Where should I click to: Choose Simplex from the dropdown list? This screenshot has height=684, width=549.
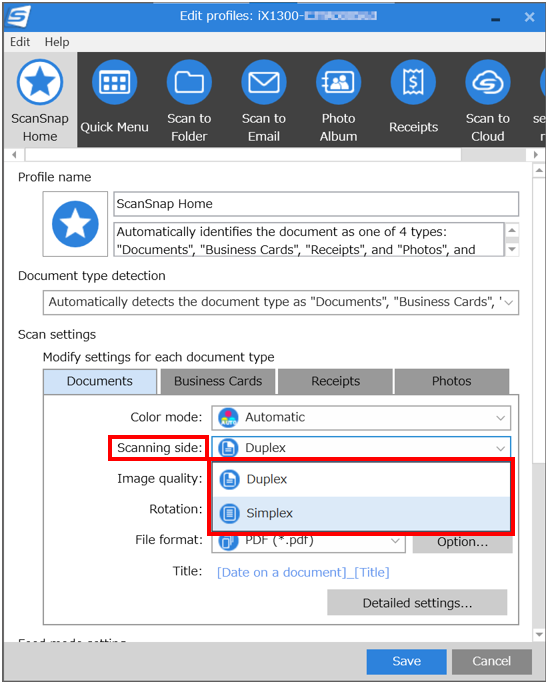(x=361, y=513)
